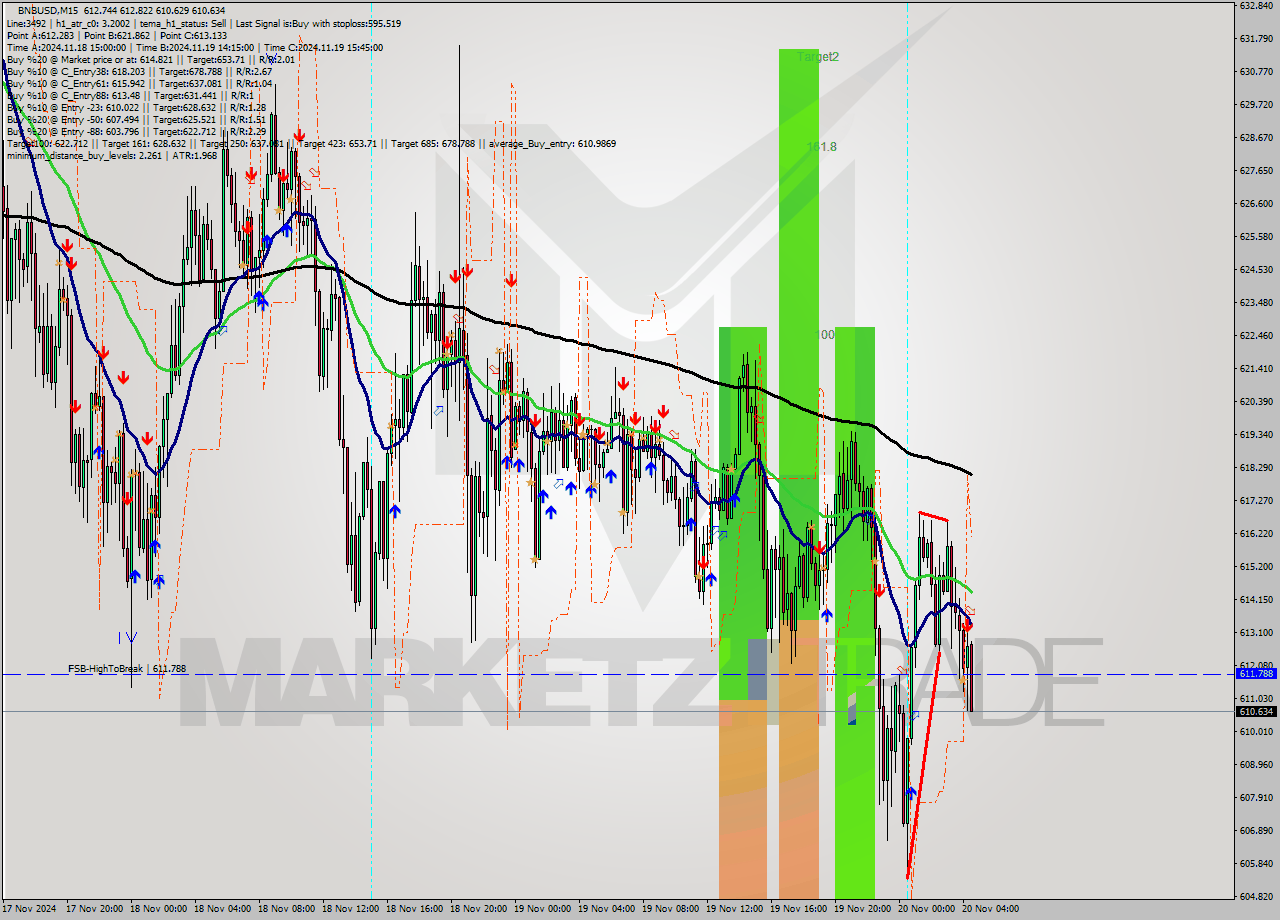Image resolution: width=1280 pixels, height=920 pixels.
Task: Click the 604.820 price axis value
Action: pos(1256,896)
